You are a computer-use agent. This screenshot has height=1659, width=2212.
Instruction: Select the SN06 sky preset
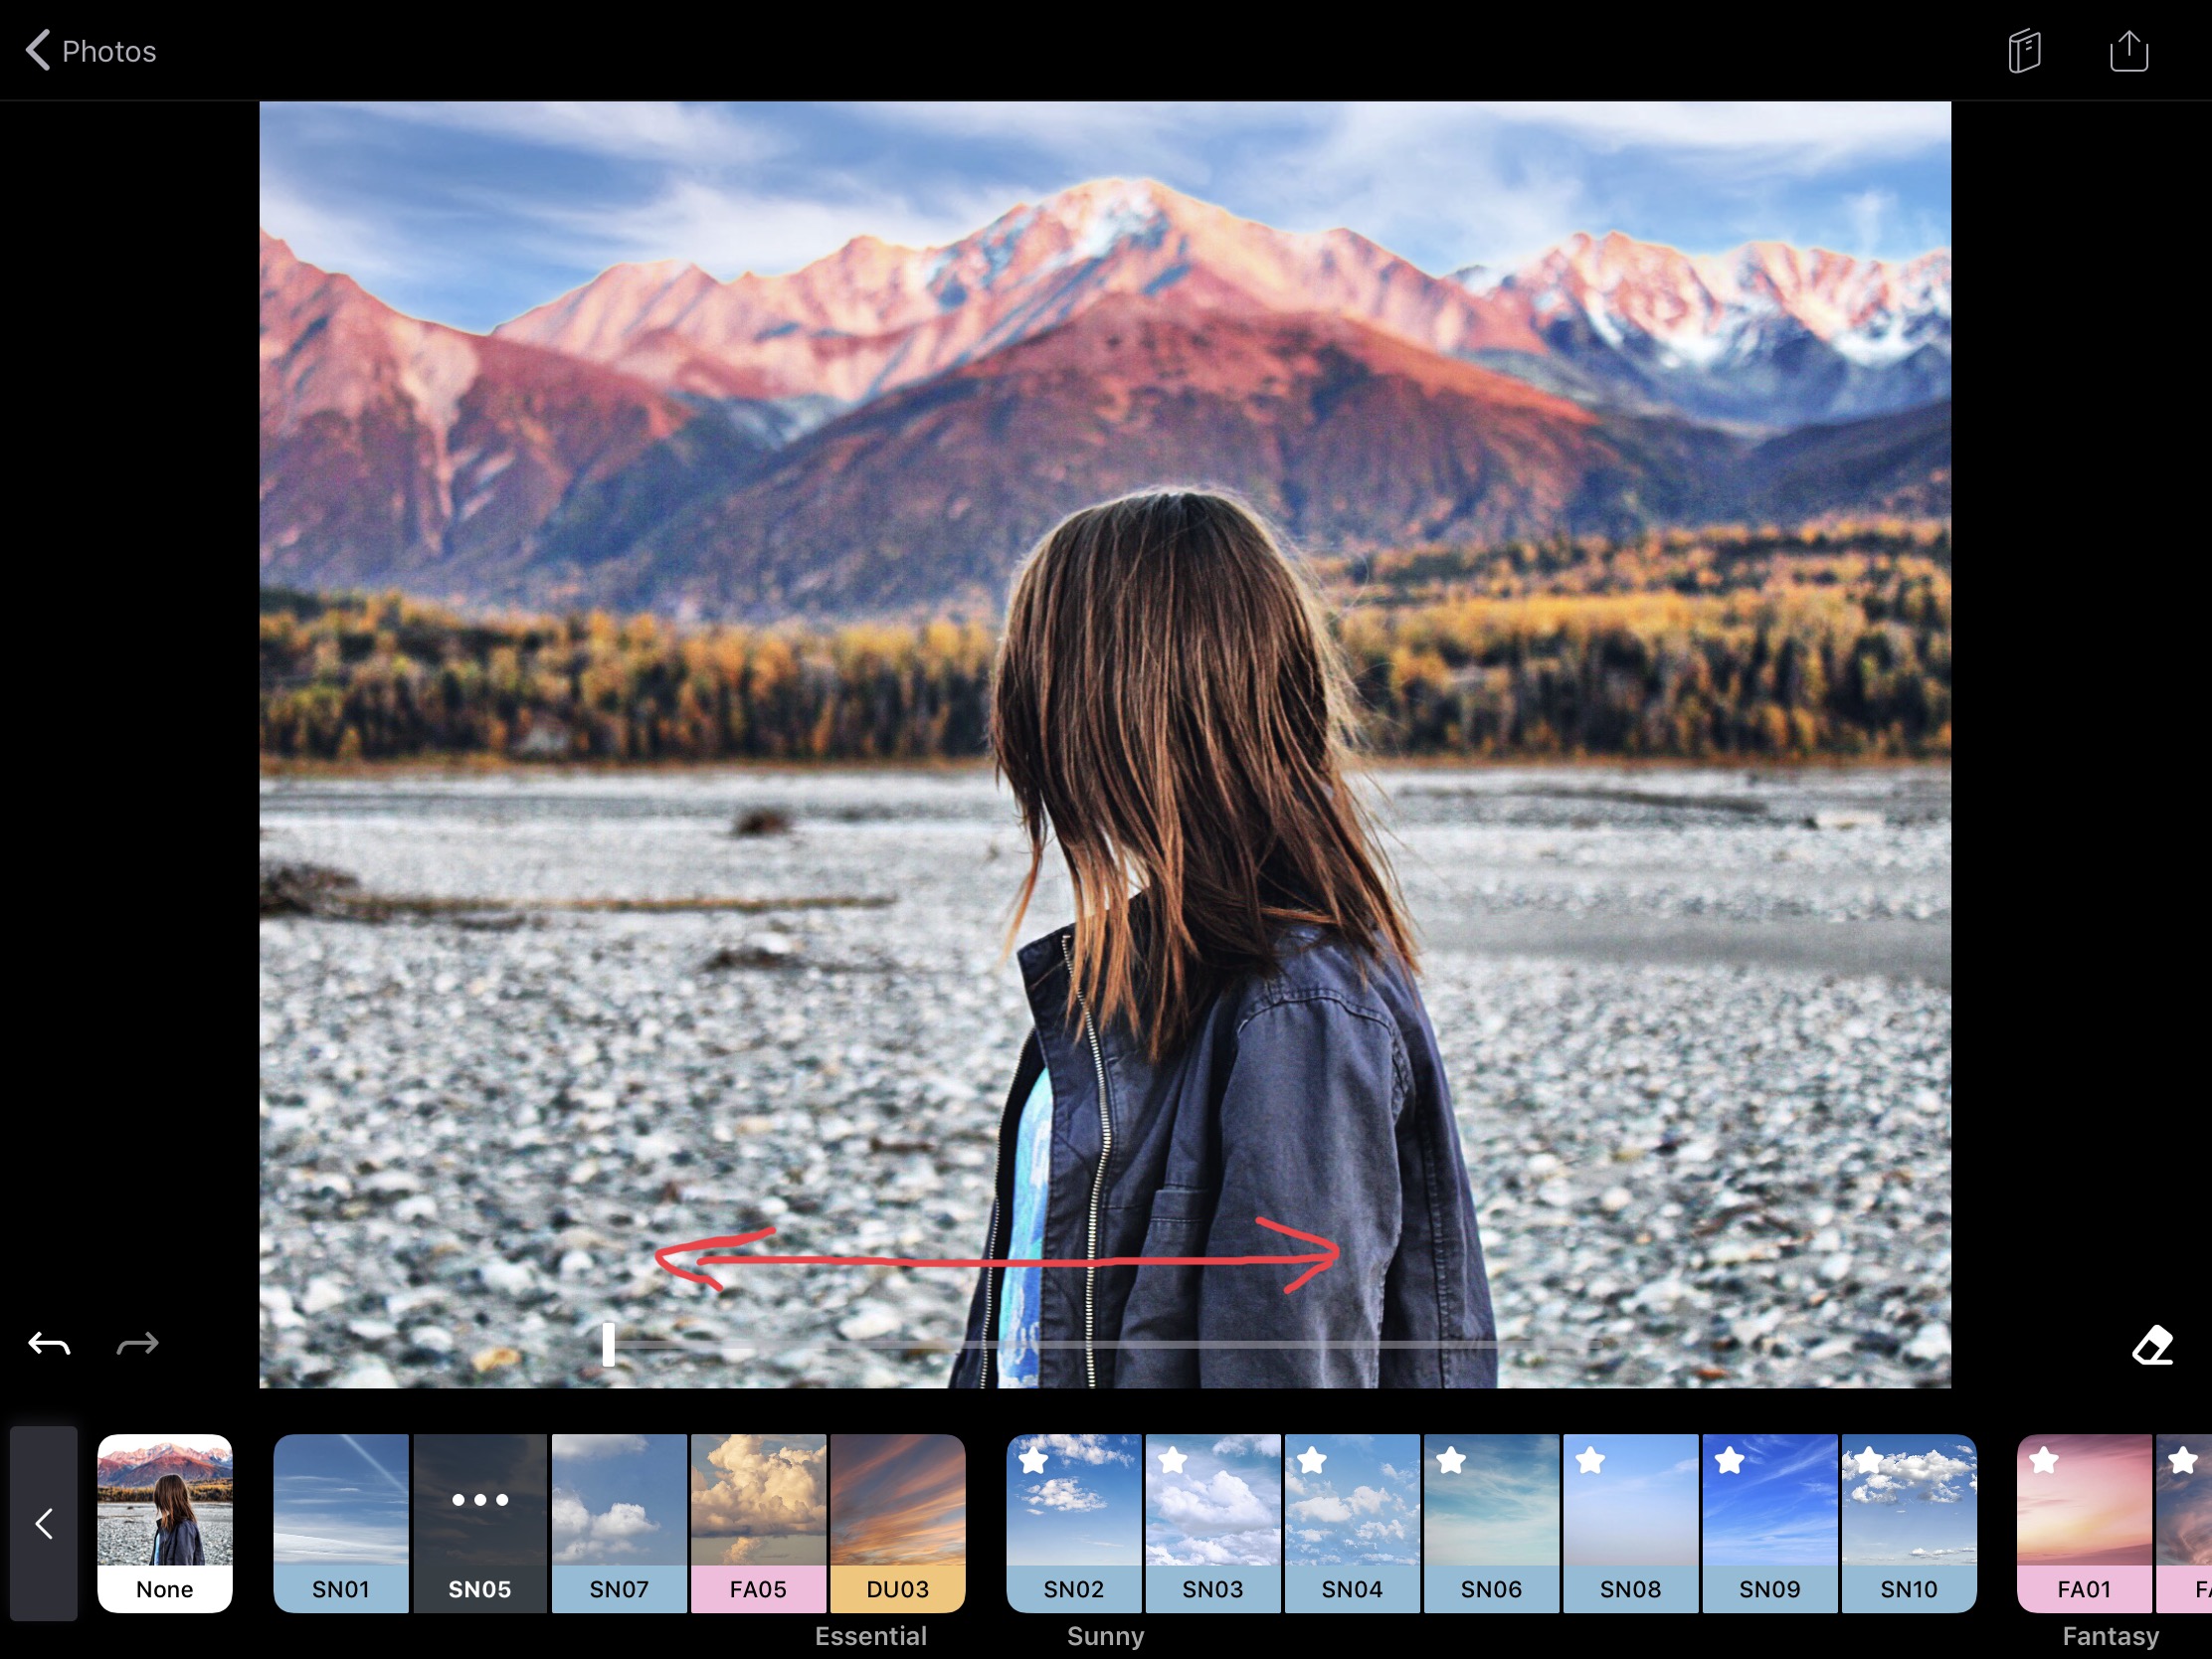1491,1522
